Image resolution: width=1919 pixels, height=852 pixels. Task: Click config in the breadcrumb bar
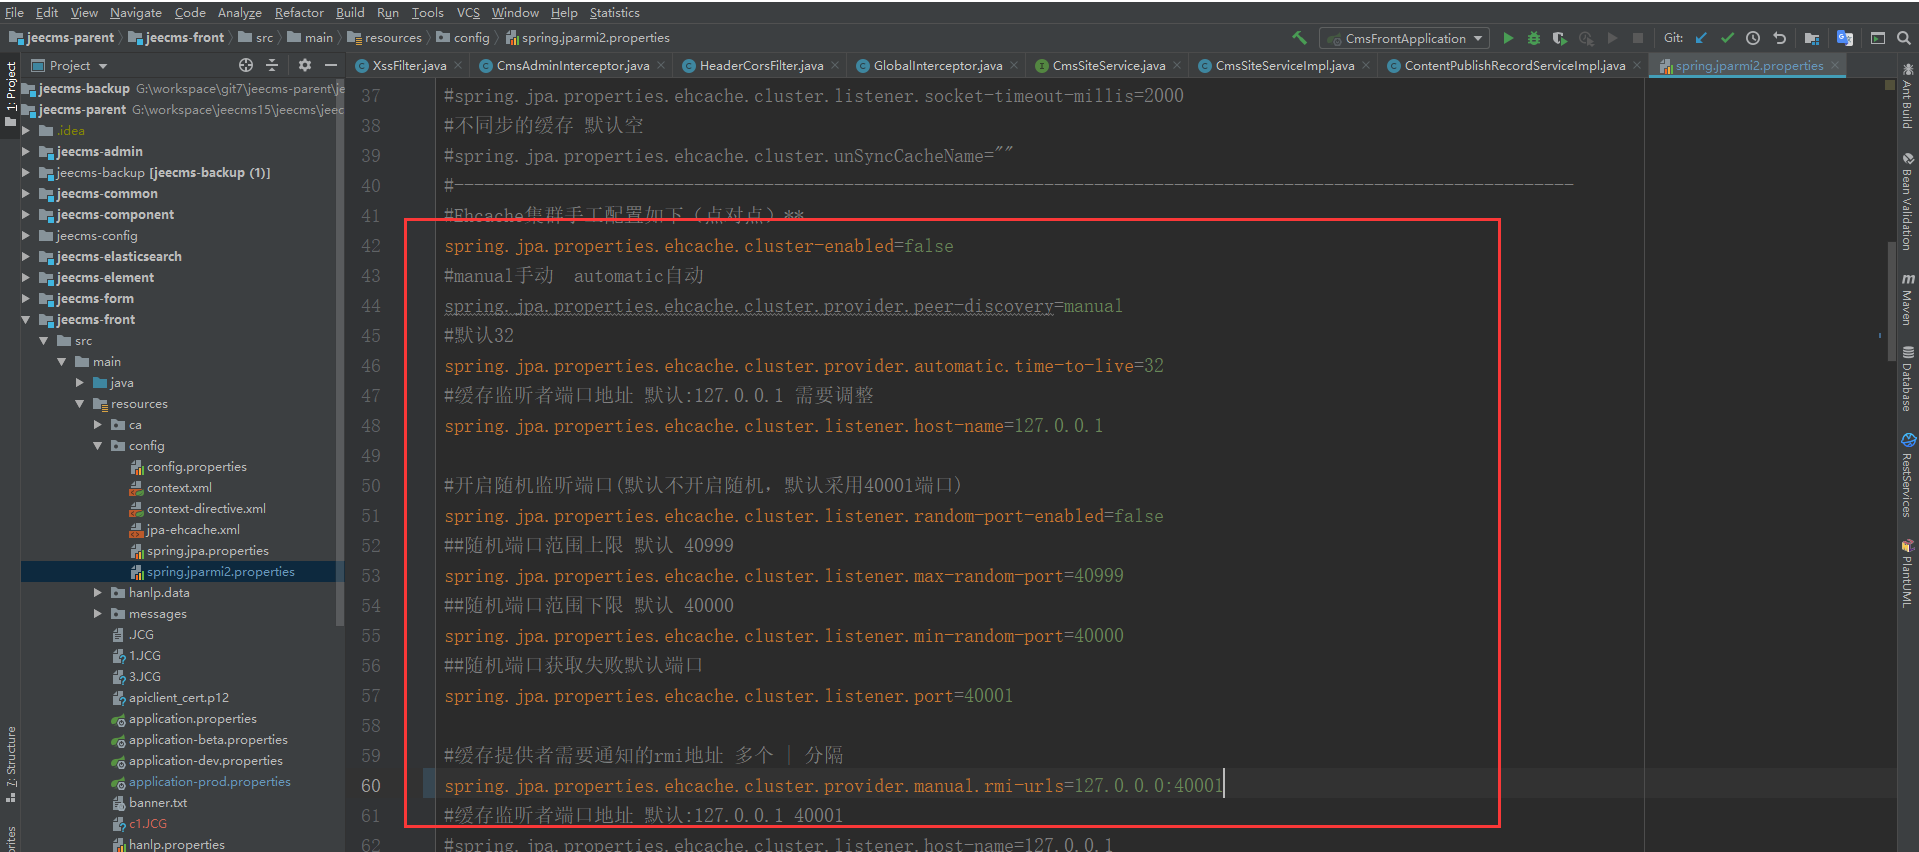pos(471,38)
